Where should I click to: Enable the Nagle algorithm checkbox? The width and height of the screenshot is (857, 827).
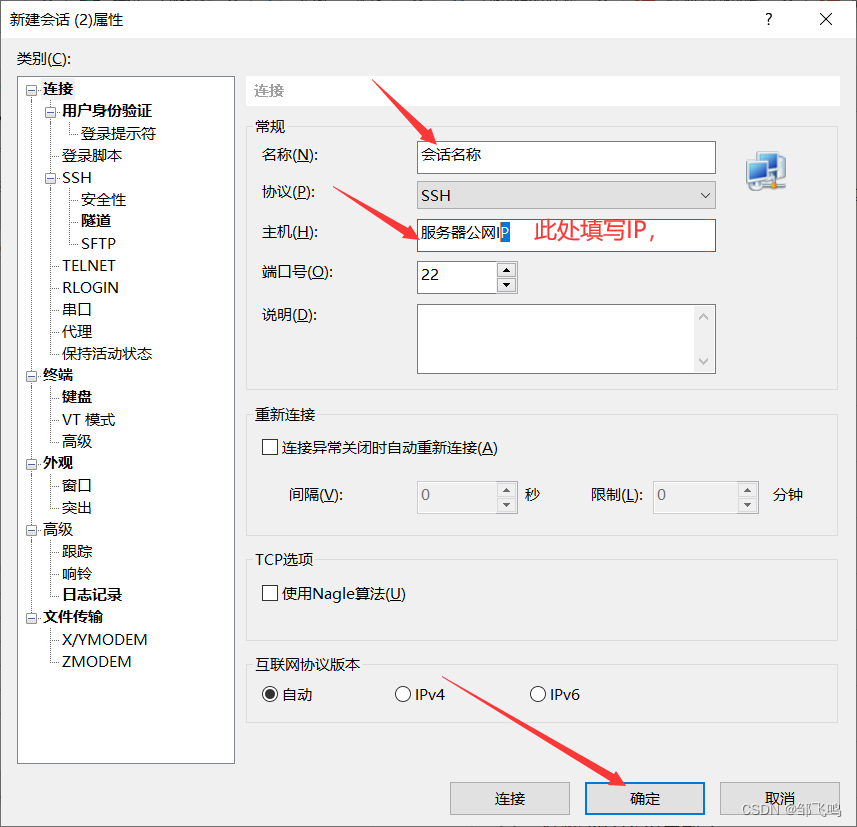coord(270,593)
